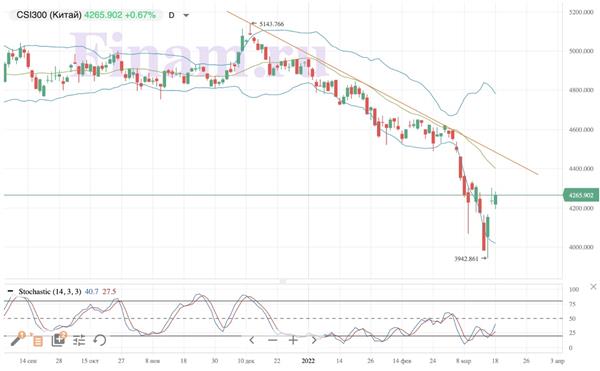Zoom out using the minus button
This screenshot has width=600, height=371.
(x=272, y=340)
